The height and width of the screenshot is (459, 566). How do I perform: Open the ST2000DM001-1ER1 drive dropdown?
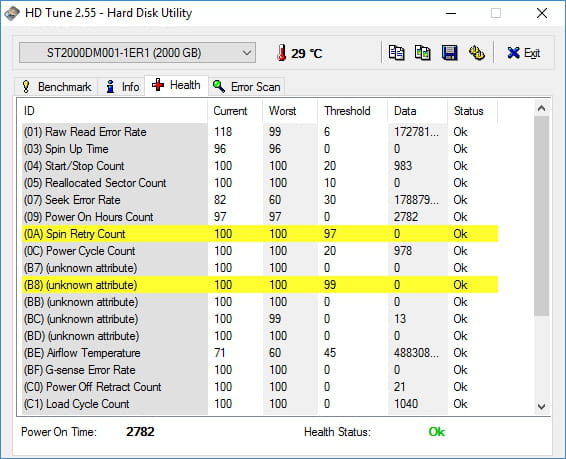point(138,53)
